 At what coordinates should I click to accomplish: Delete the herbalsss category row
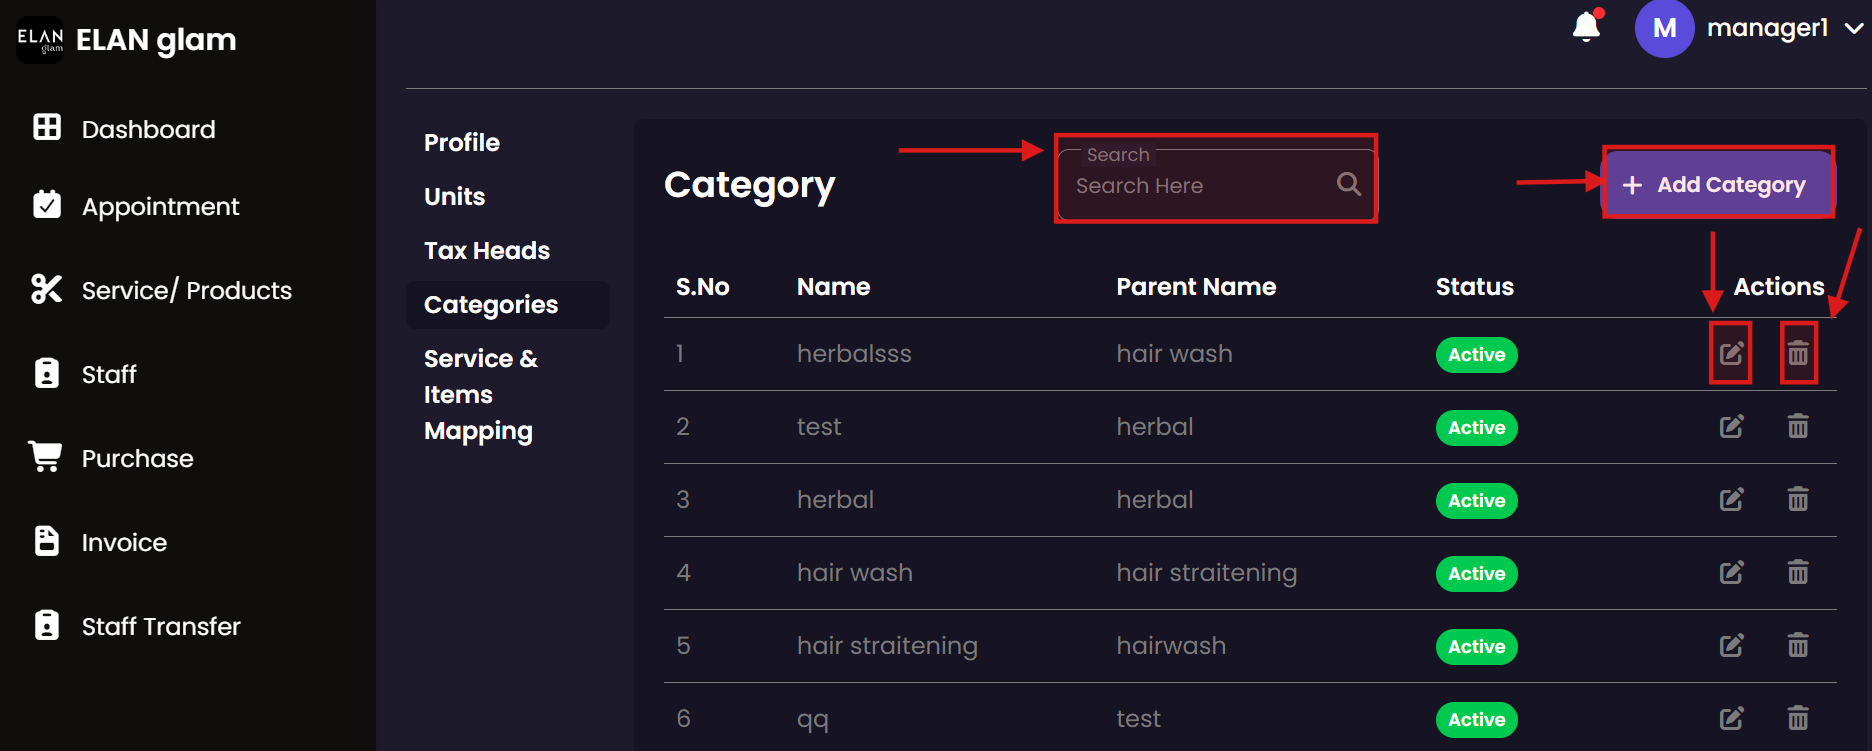tap(1798, 353)
